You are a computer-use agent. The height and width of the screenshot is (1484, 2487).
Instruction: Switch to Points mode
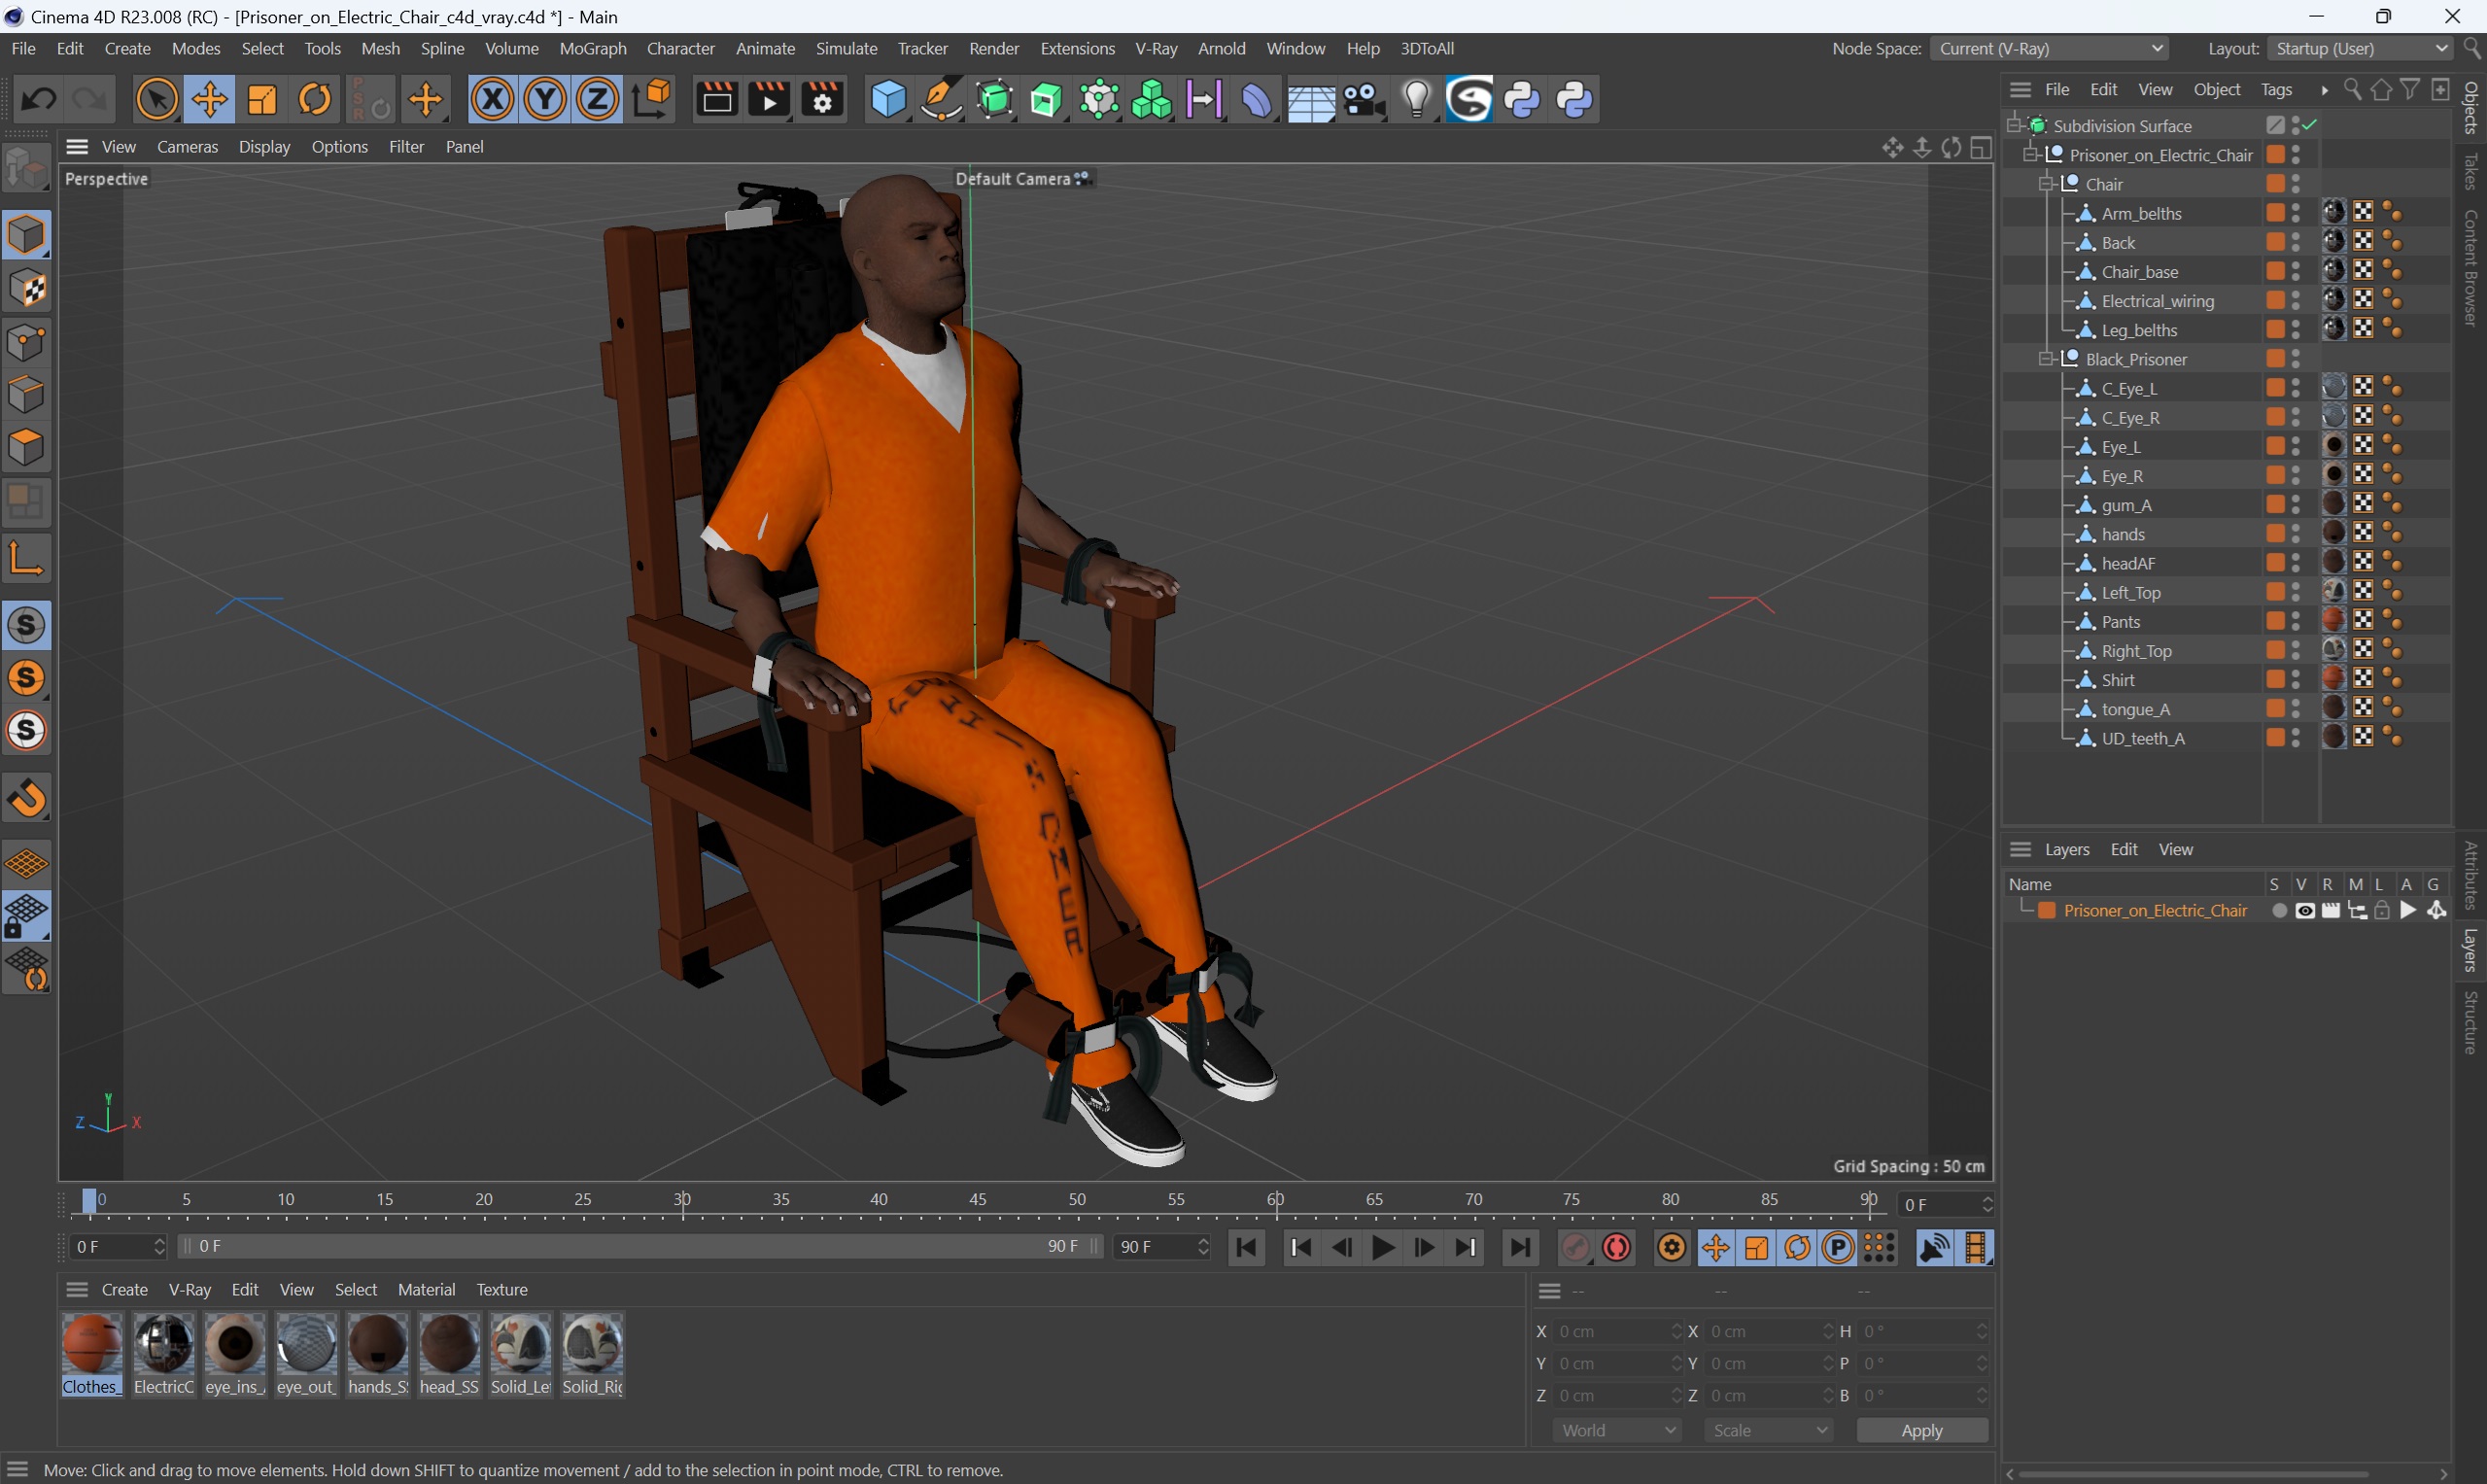click(26, 342)
